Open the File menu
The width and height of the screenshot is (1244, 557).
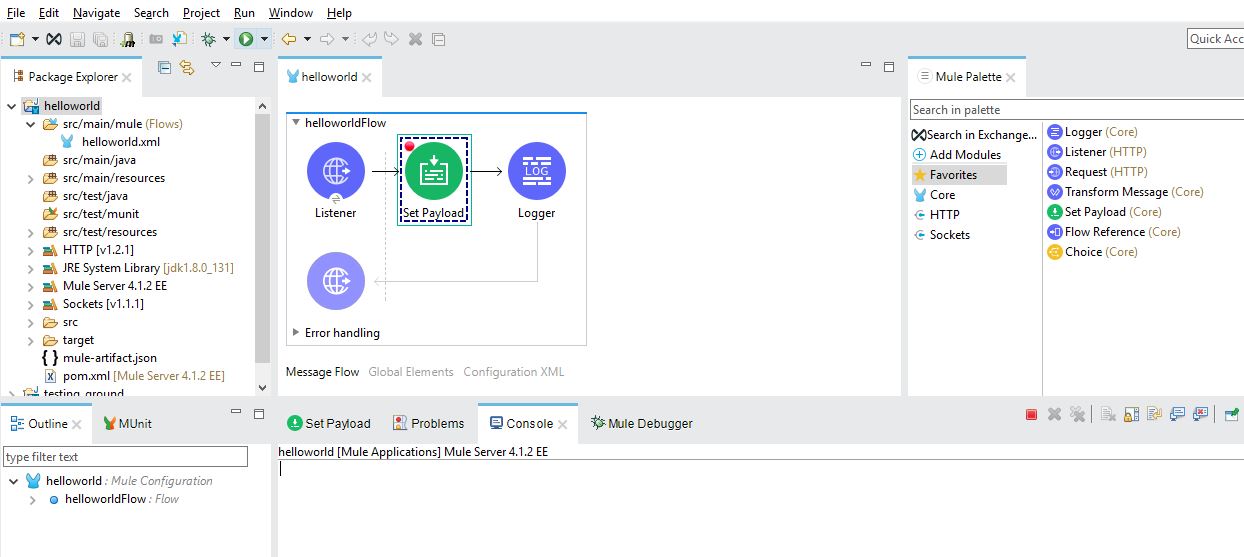pyautogui.click(x=16, y=13)
